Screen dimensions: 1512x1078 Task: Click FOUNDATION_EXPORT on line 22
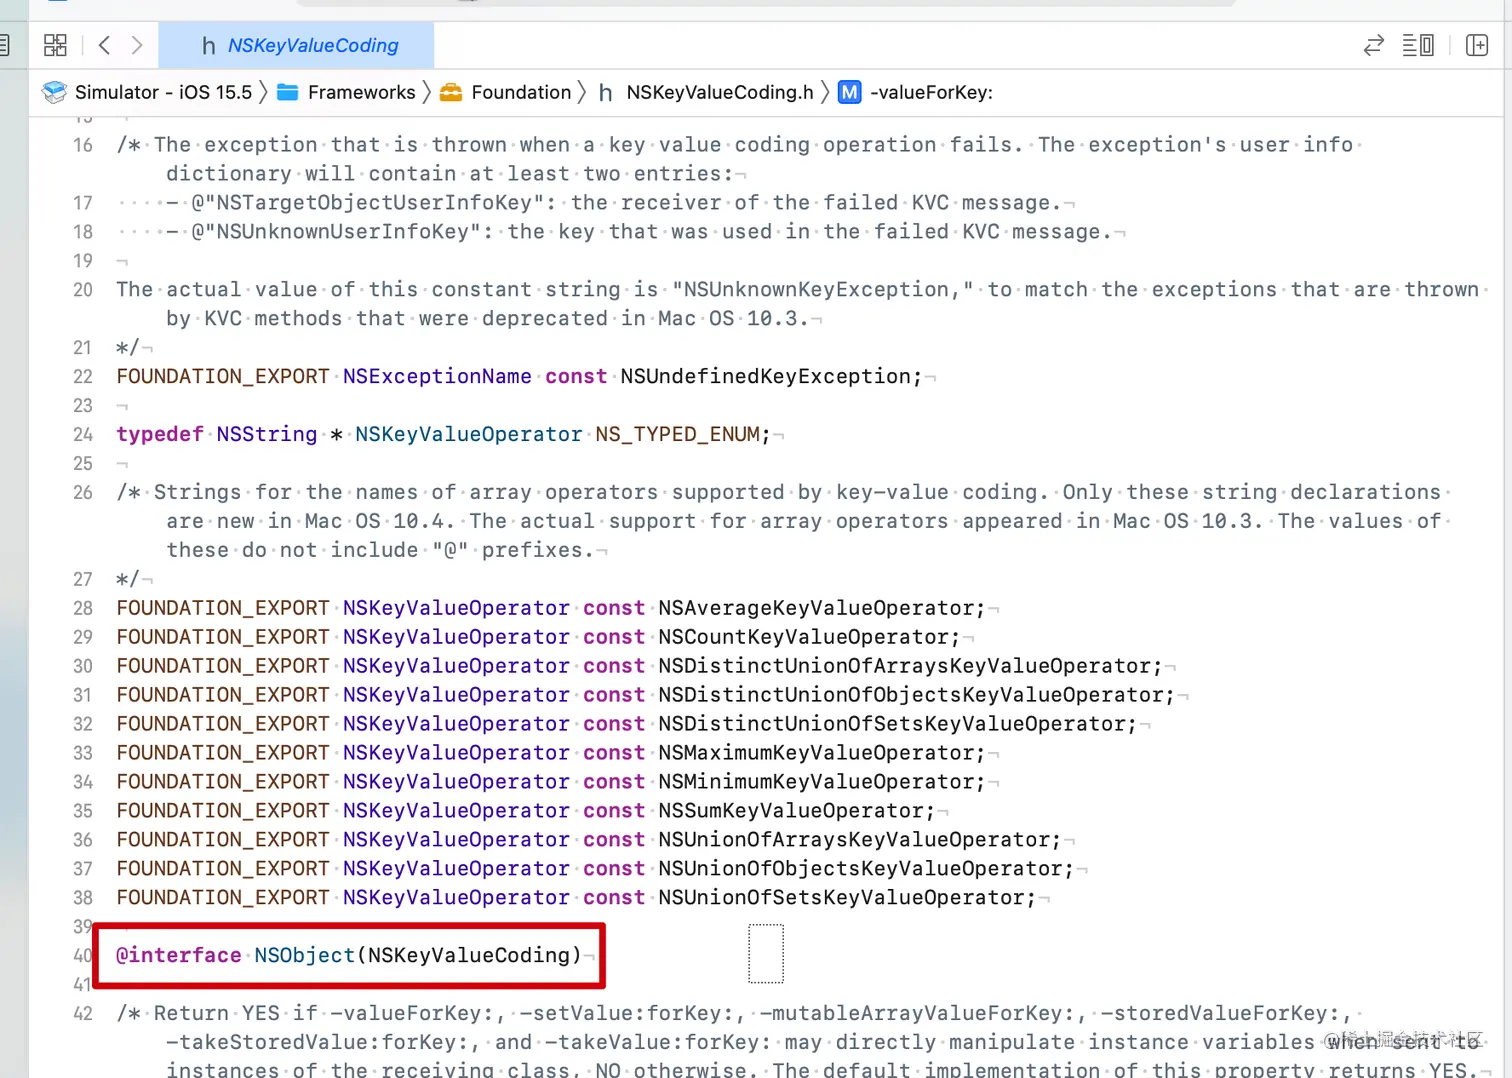coord(223,377)
